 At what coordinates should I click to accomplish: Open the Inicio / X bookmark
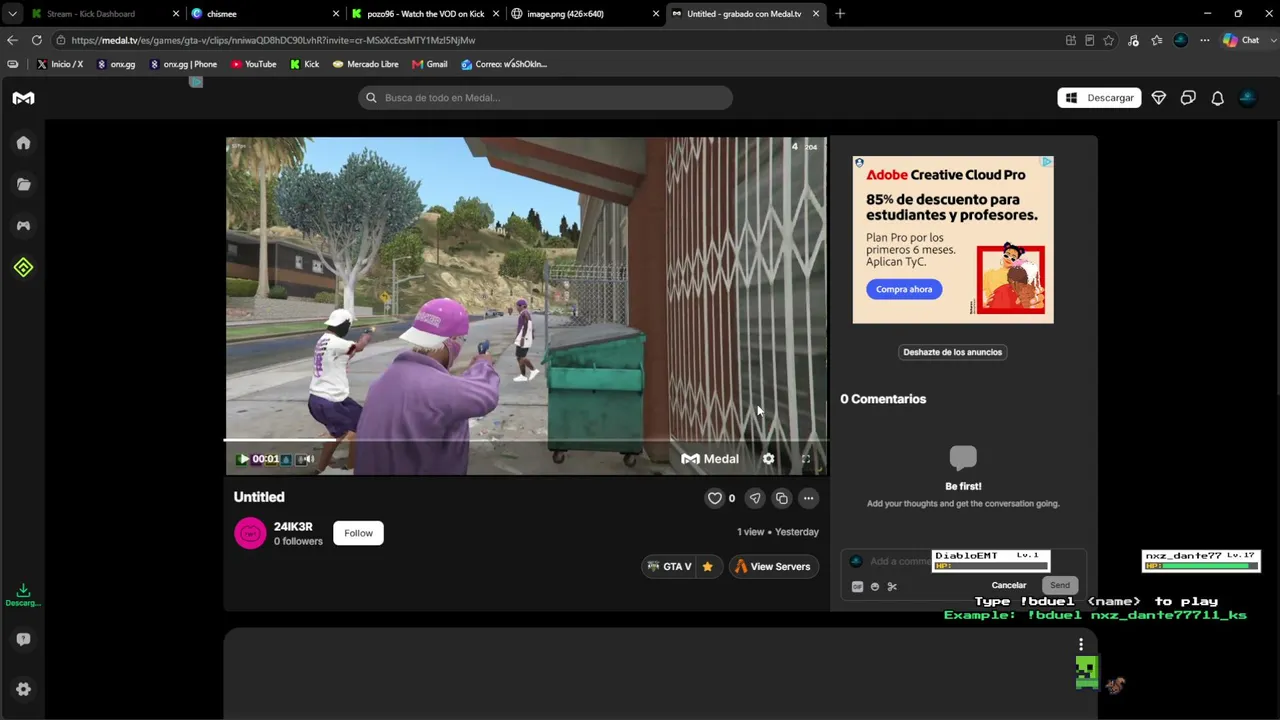[x=59, y=64]
